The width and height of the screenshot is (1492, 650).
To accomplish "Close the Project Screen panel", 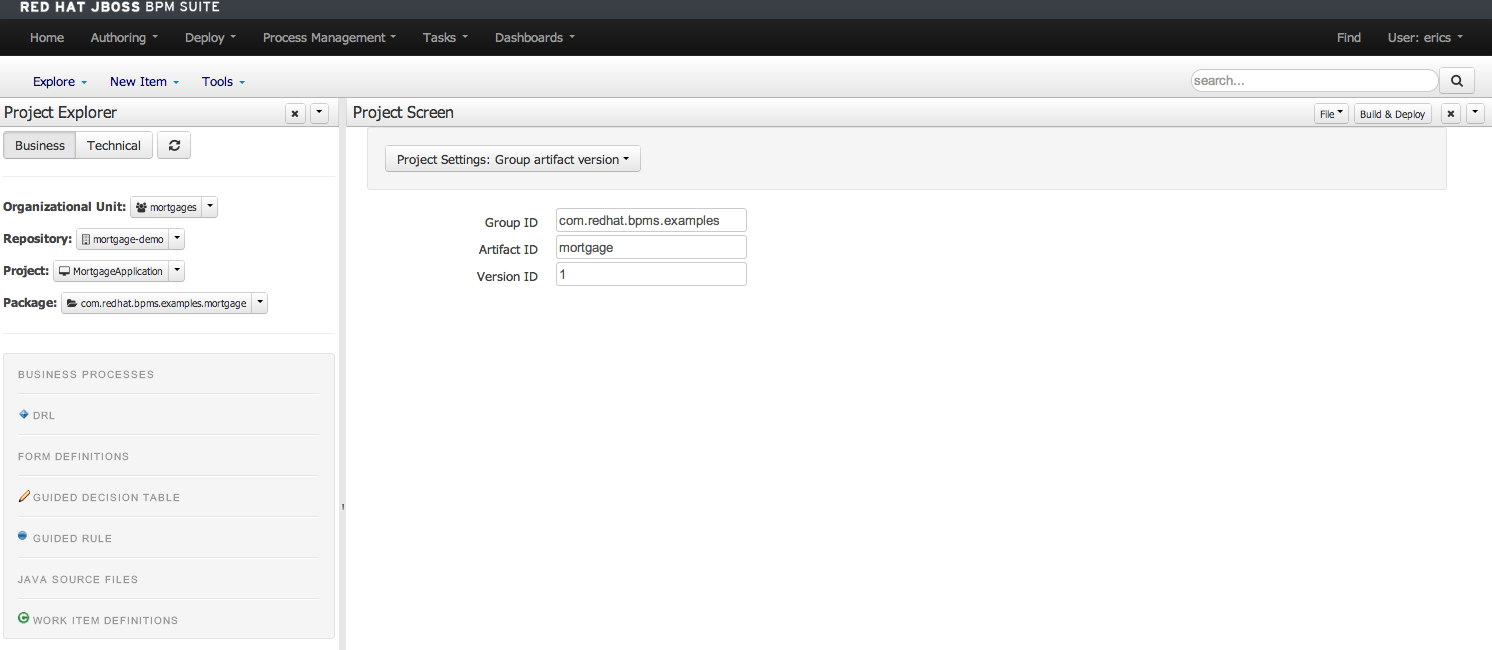I will (1451, 114).
